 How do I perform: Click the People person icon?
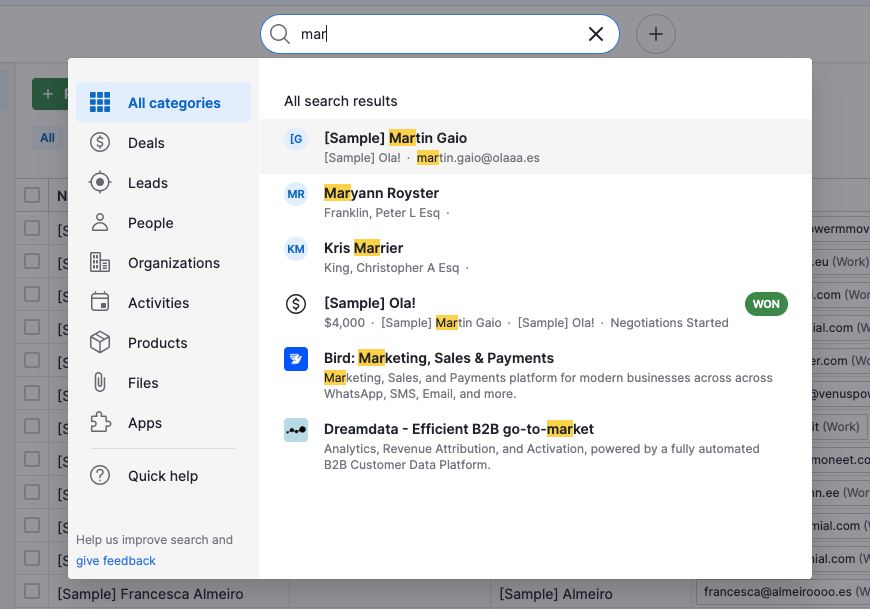(100, 222)
